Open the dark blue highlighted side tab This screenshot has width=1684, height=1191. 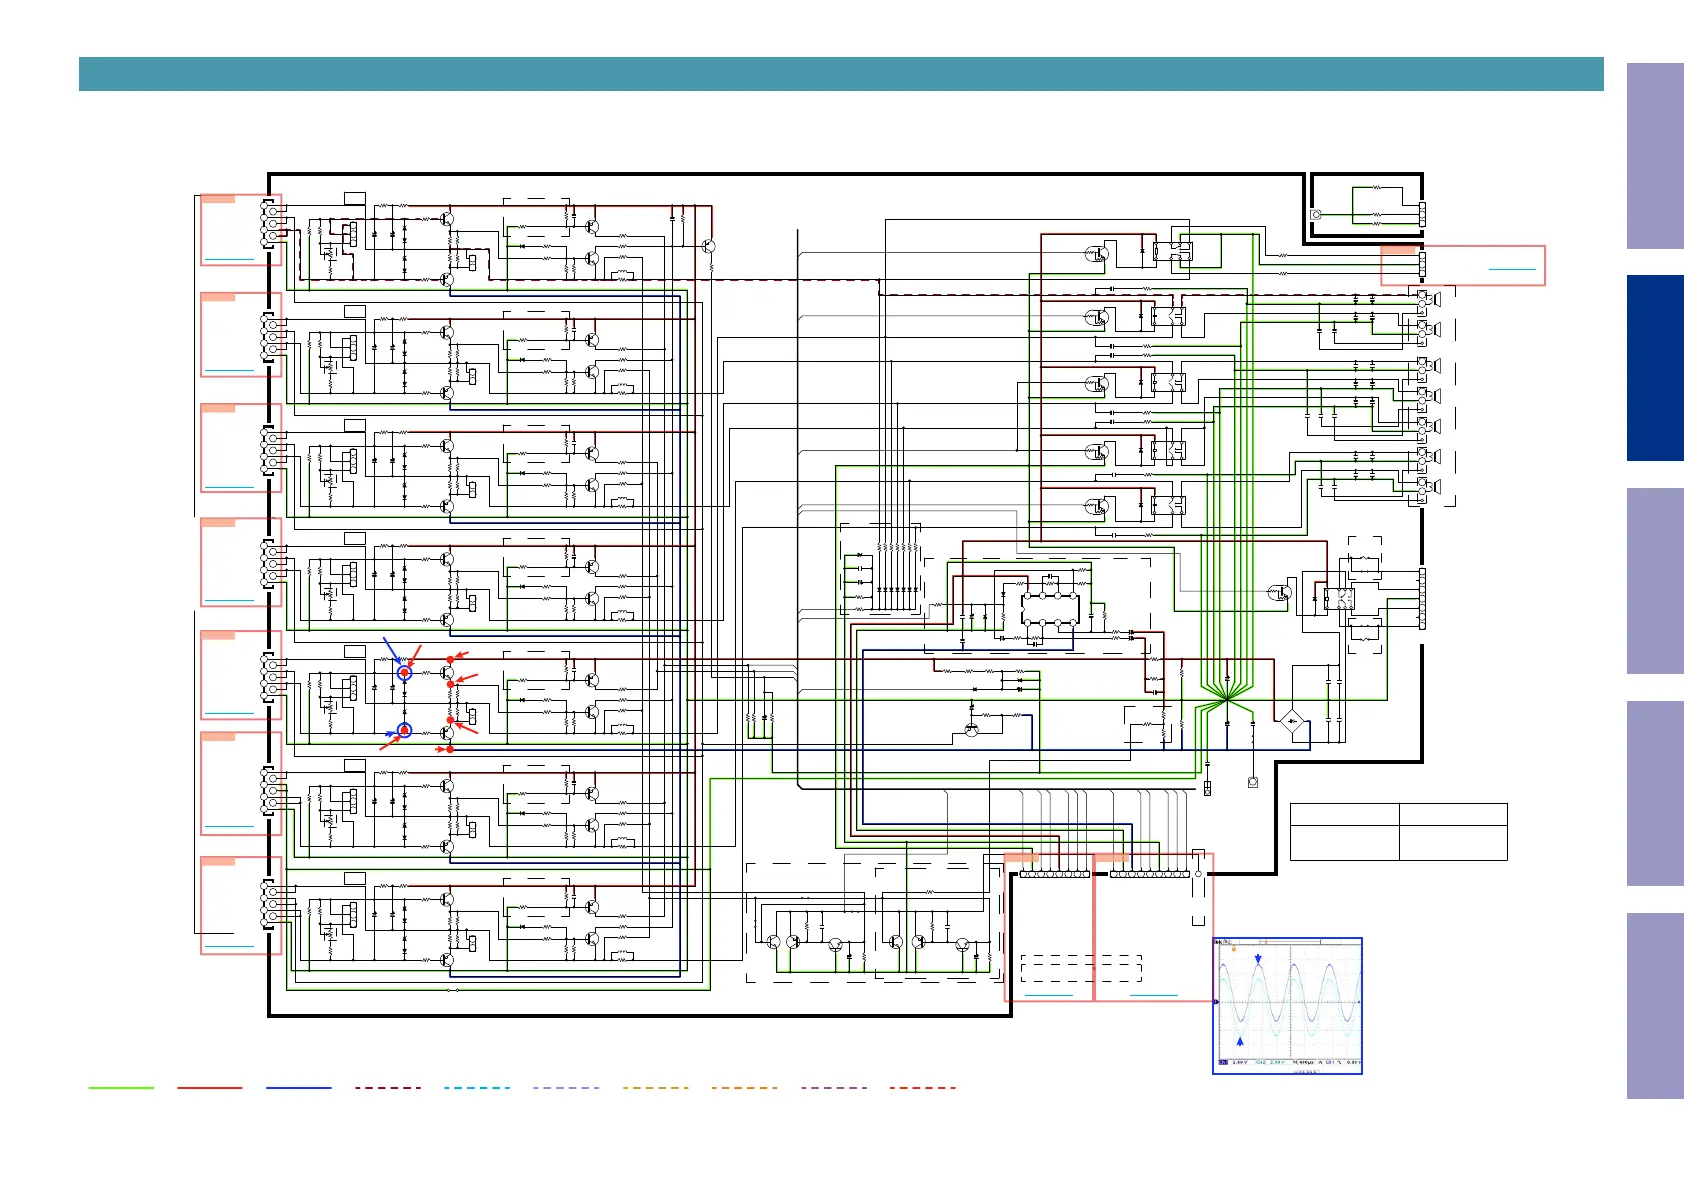[x=1655, y=368]
